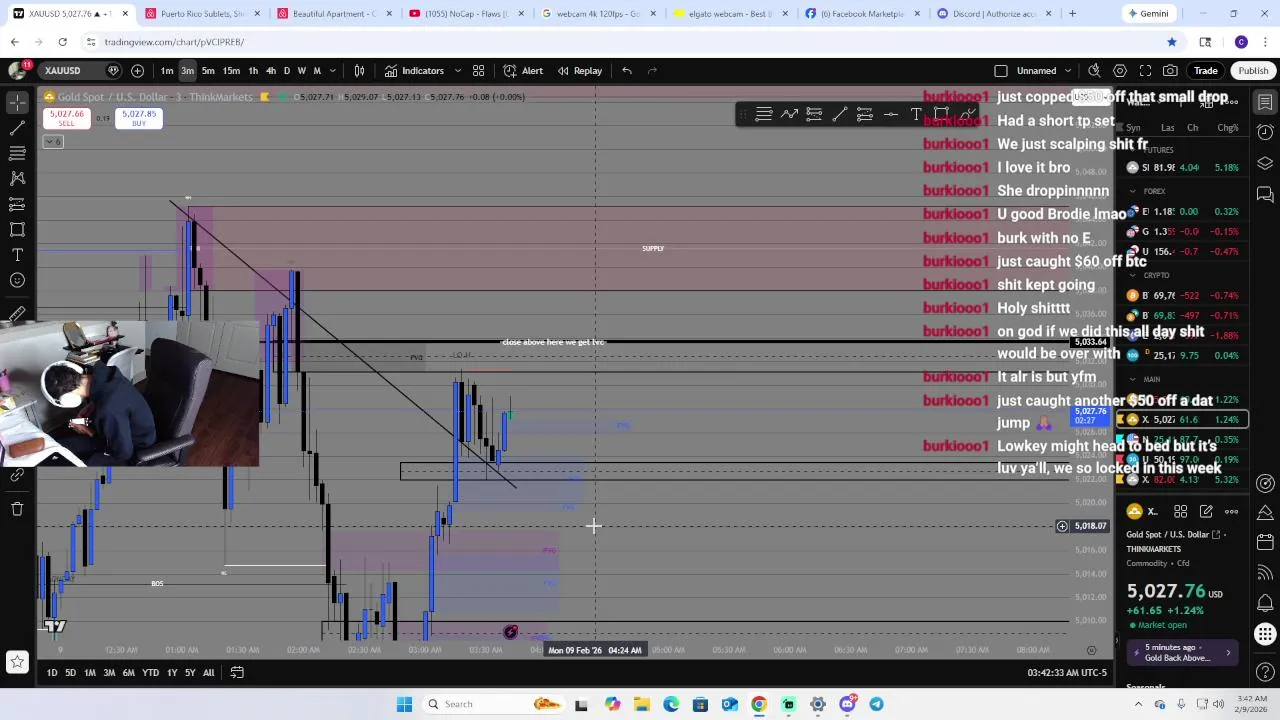Take a chart snapshot camera icon
This screenshot has height=720, width=1280.
point(1170,71)
